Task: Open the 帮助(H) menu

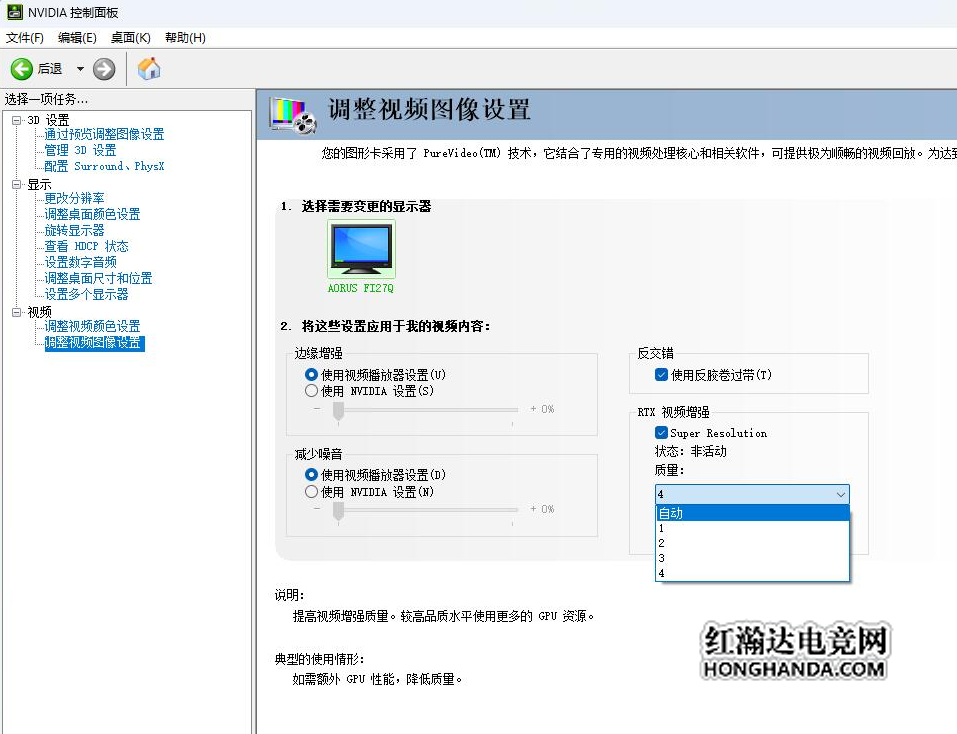Action: (185, 38)
